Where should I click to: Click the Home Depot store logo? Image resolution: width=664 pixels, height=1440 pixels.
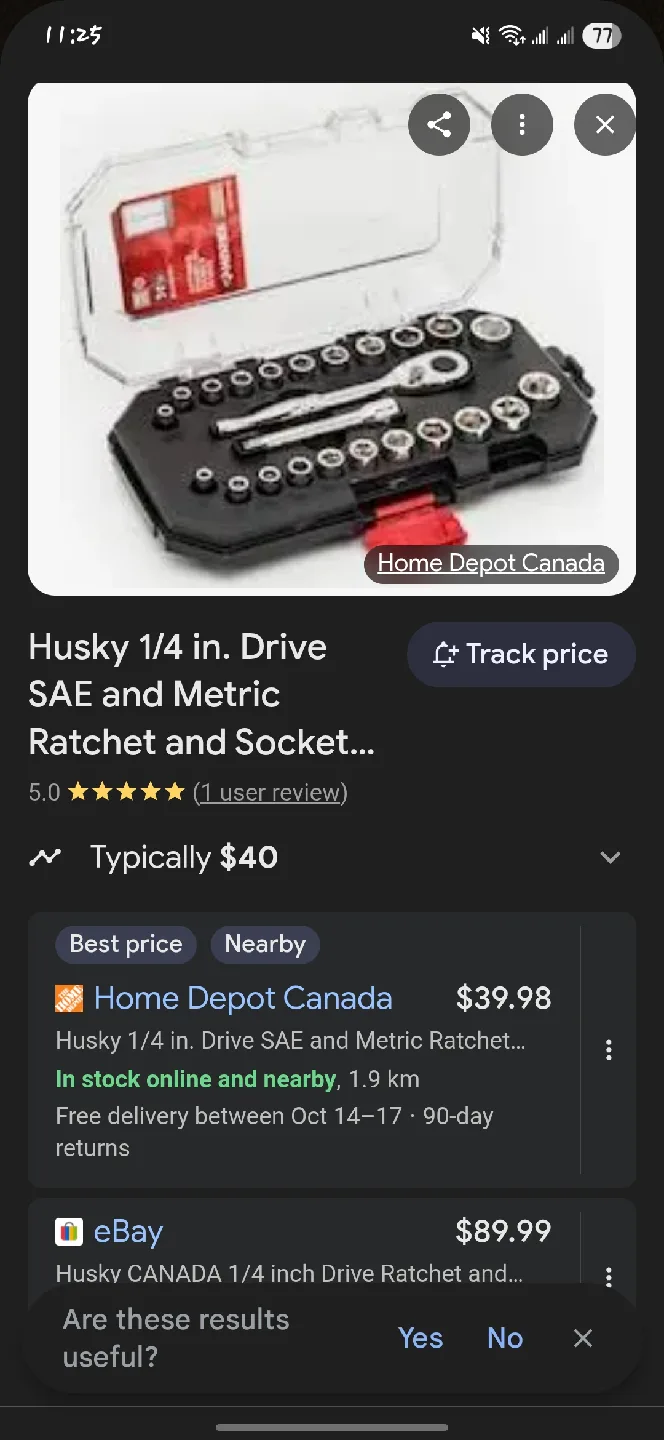click(x=66, y=998)
